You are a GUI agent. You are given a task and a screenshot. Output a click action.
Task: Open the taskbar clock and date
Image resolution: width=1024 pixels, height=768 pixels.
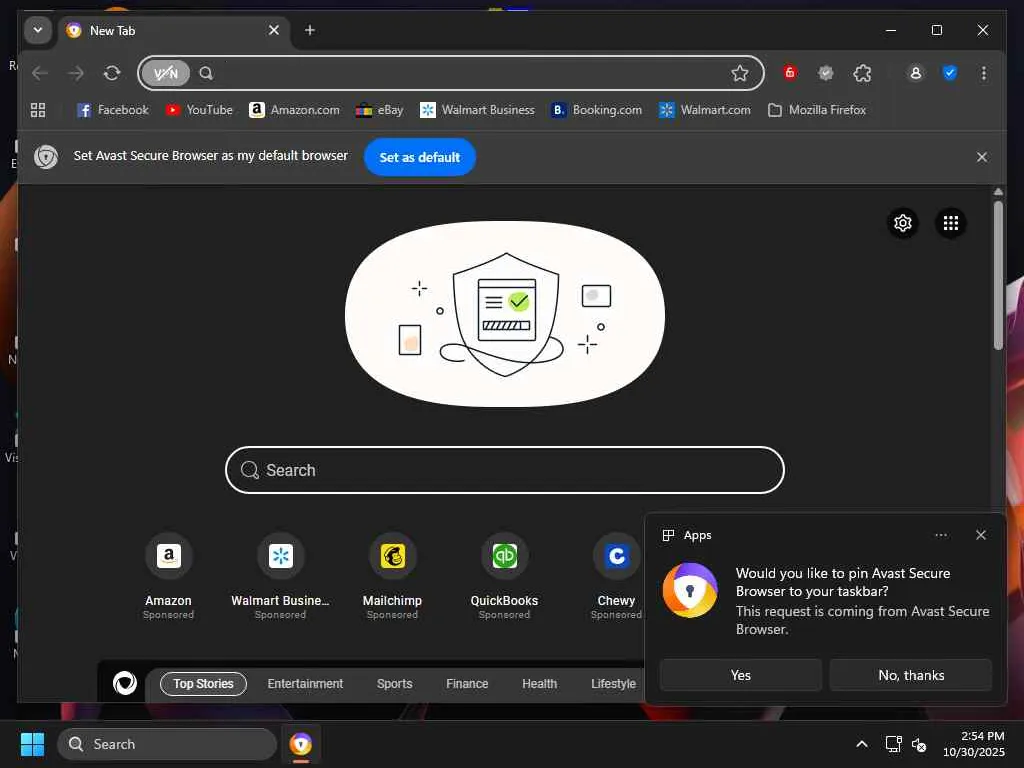(x=973, y=744)
